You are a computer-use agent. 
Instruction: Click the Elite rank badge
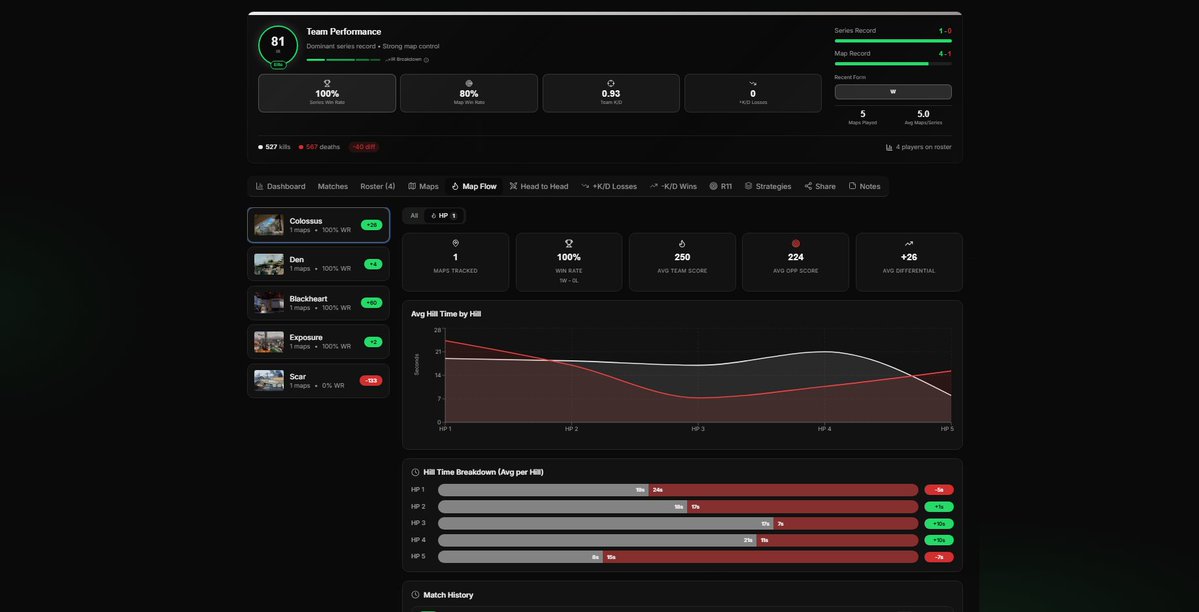point(278,65)
